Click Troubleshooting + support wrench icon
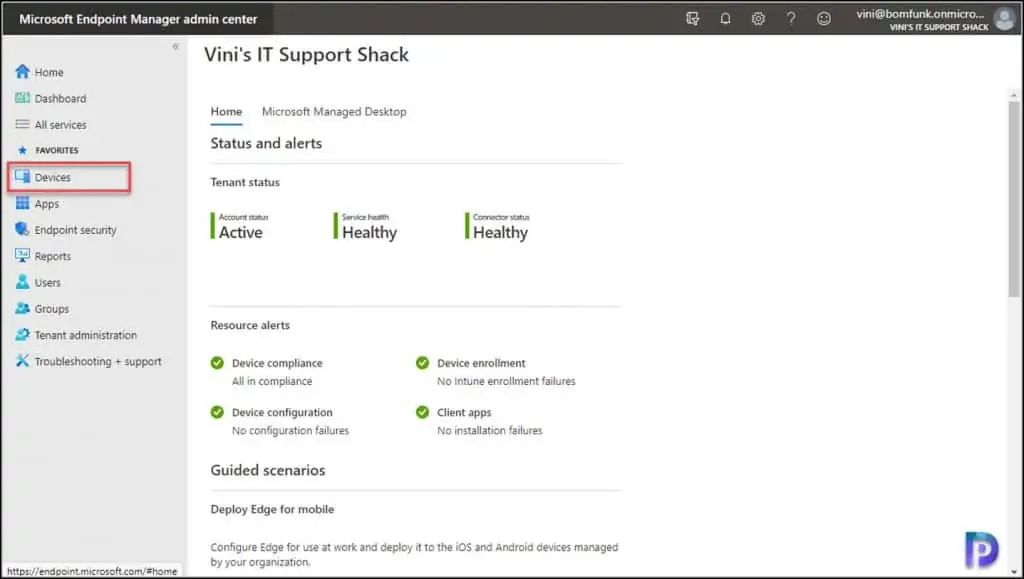 point(22,360)
